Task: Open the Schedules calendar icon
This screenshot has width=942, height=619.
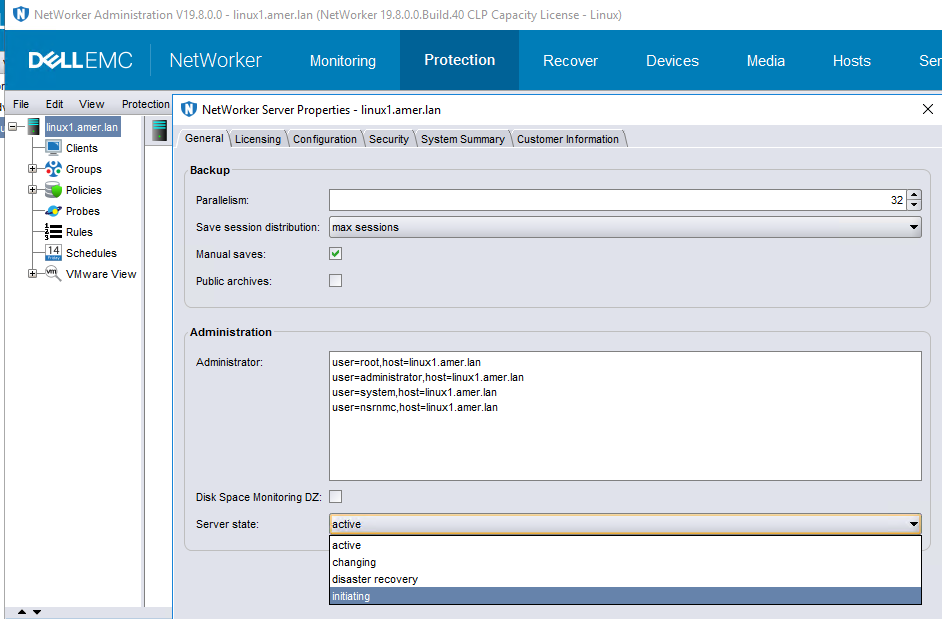Action: point(52,253)
